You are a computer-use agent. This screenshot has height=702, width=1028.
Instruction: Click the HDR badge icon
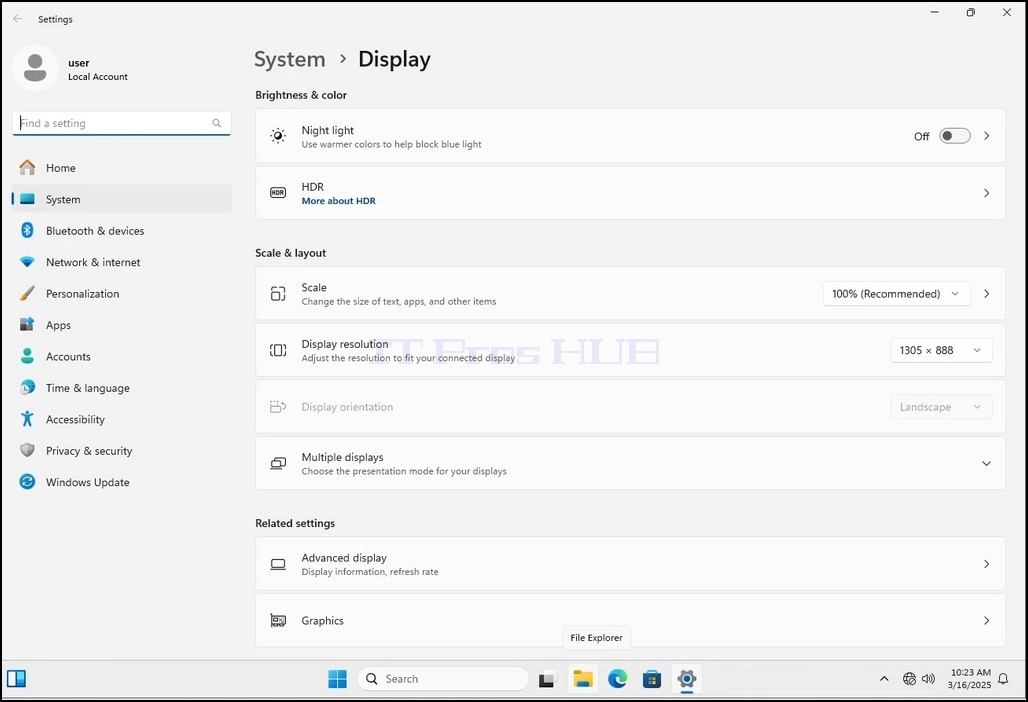pos(278,193)
